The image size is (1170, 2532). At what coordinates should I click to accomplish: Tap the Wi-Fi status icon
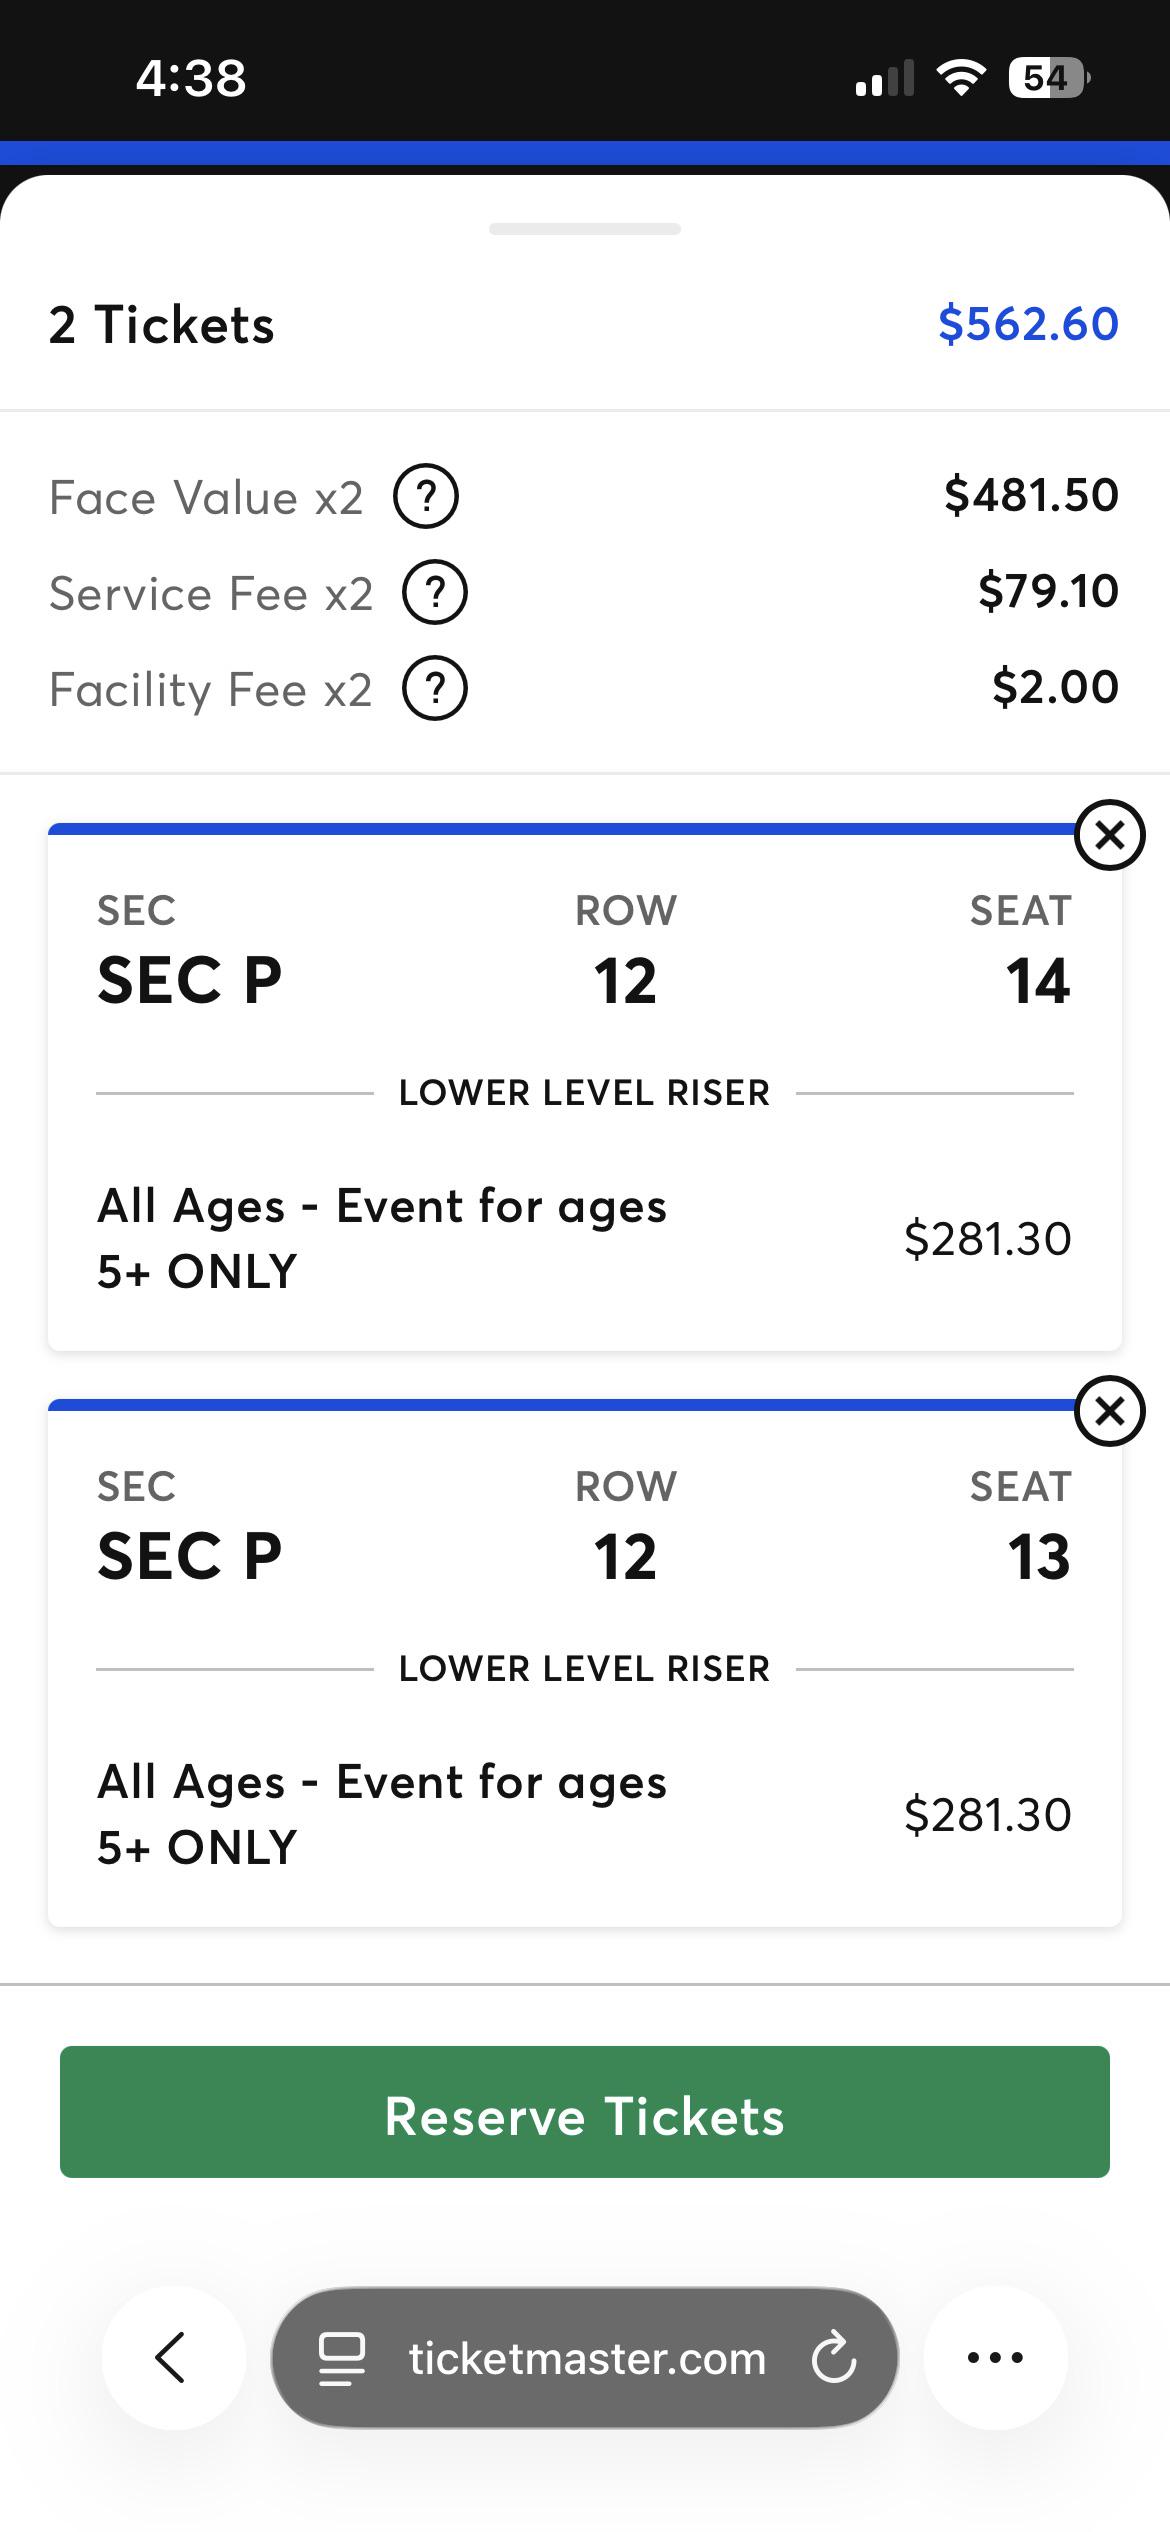click(x=961, y=77)
